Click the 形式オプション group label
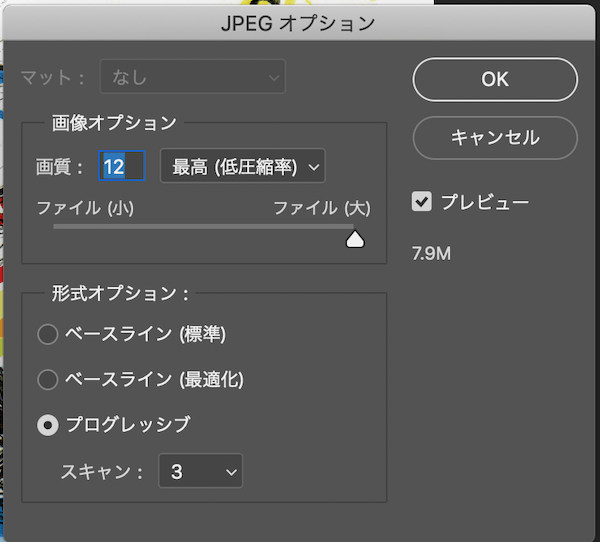The width and height of the screenshot is (600, 542). tap(121, 294)
